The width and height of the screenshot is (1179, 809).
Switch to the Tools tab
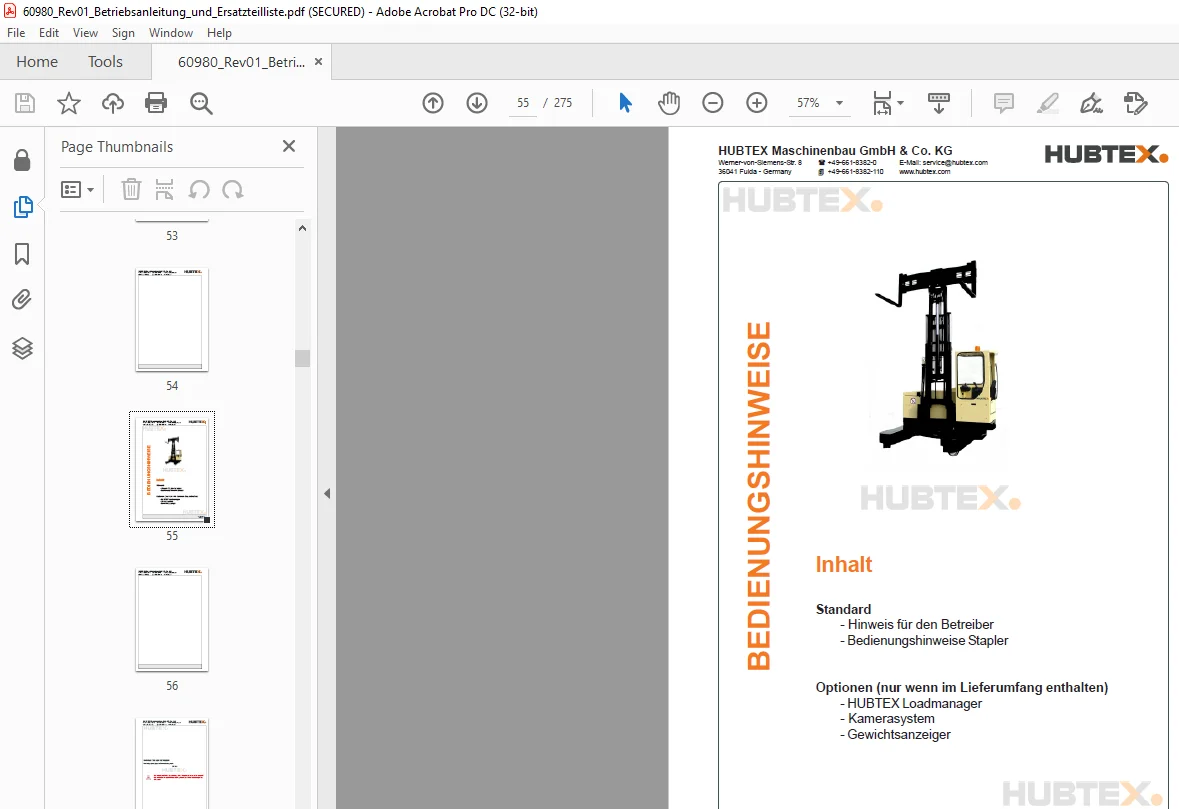pos(105,62)
